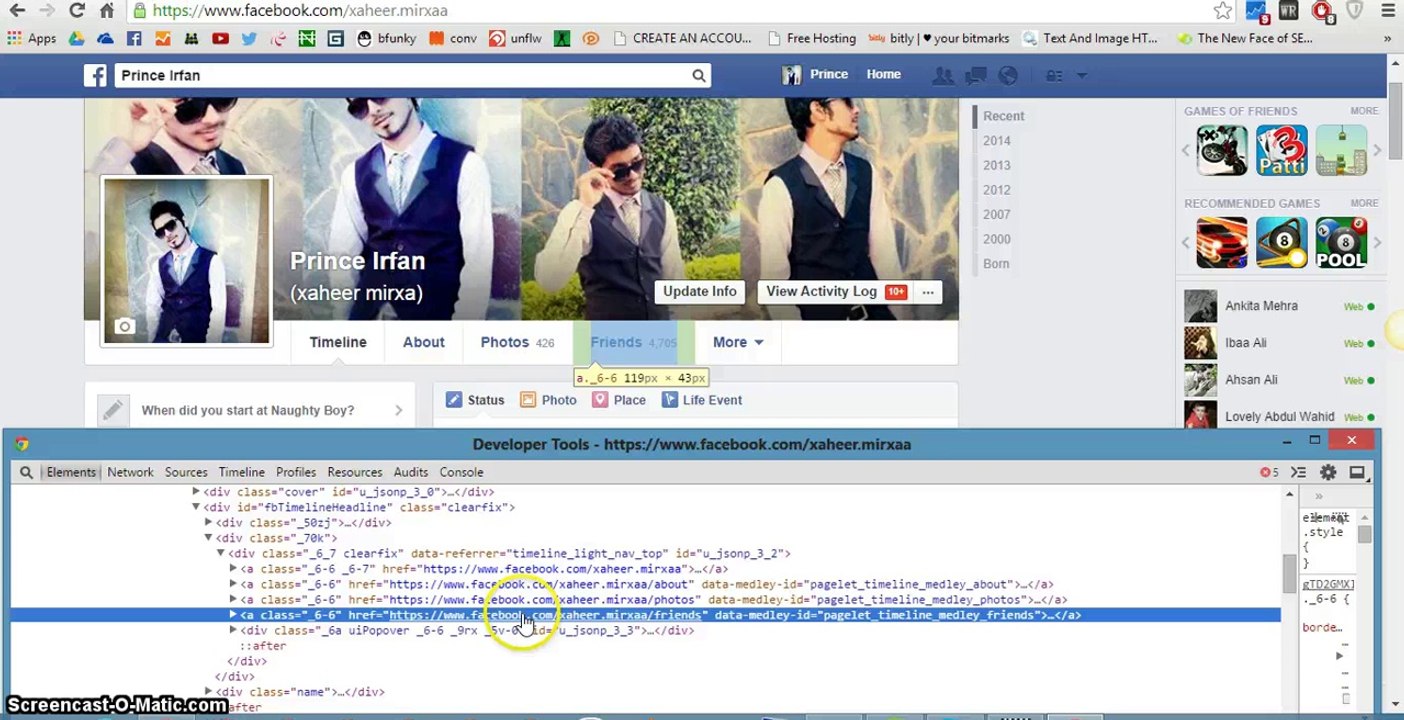1404x720 pixels.
Task: Open the 3 Patti game icon
Action: coord(1281,150)
